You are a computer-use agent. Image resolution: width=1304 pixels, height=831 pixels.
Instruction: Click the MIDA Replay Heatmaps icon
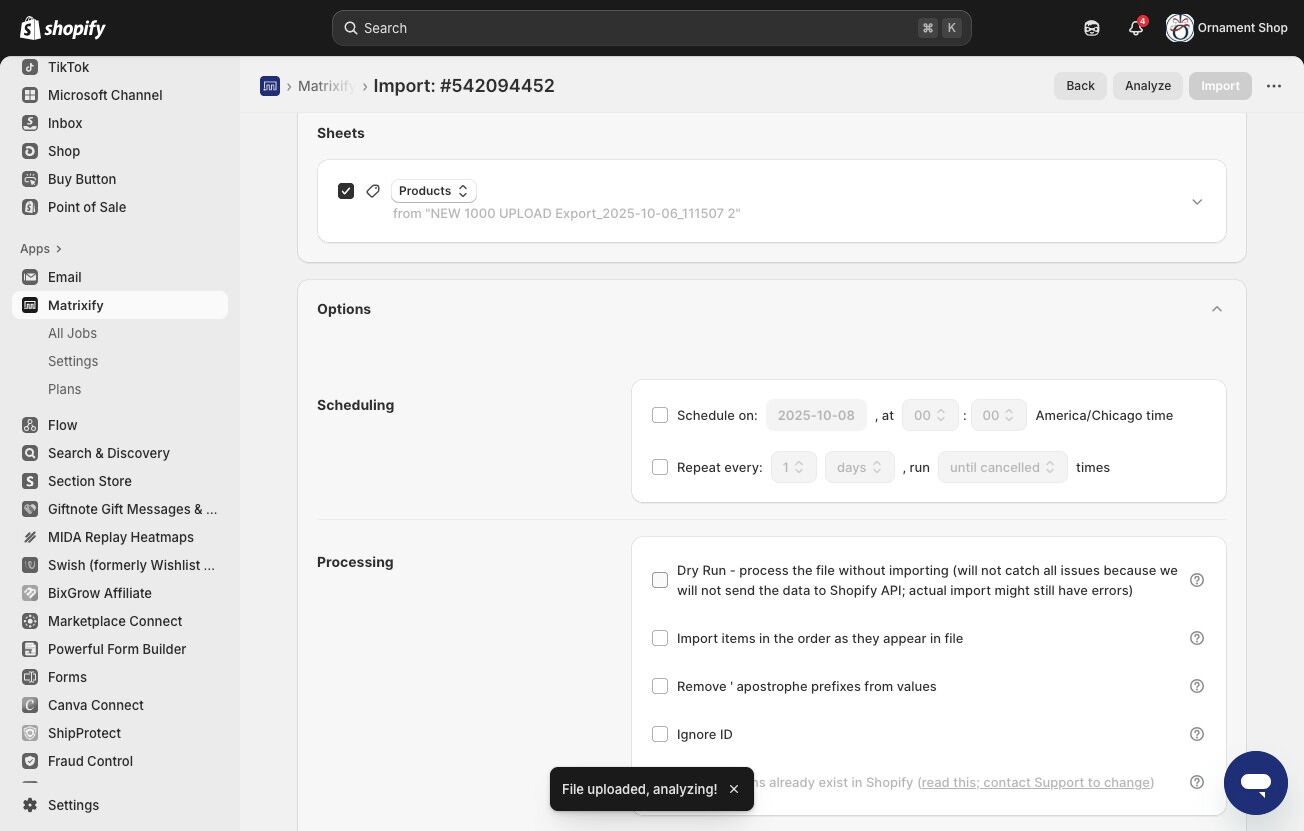click(30, 537)
